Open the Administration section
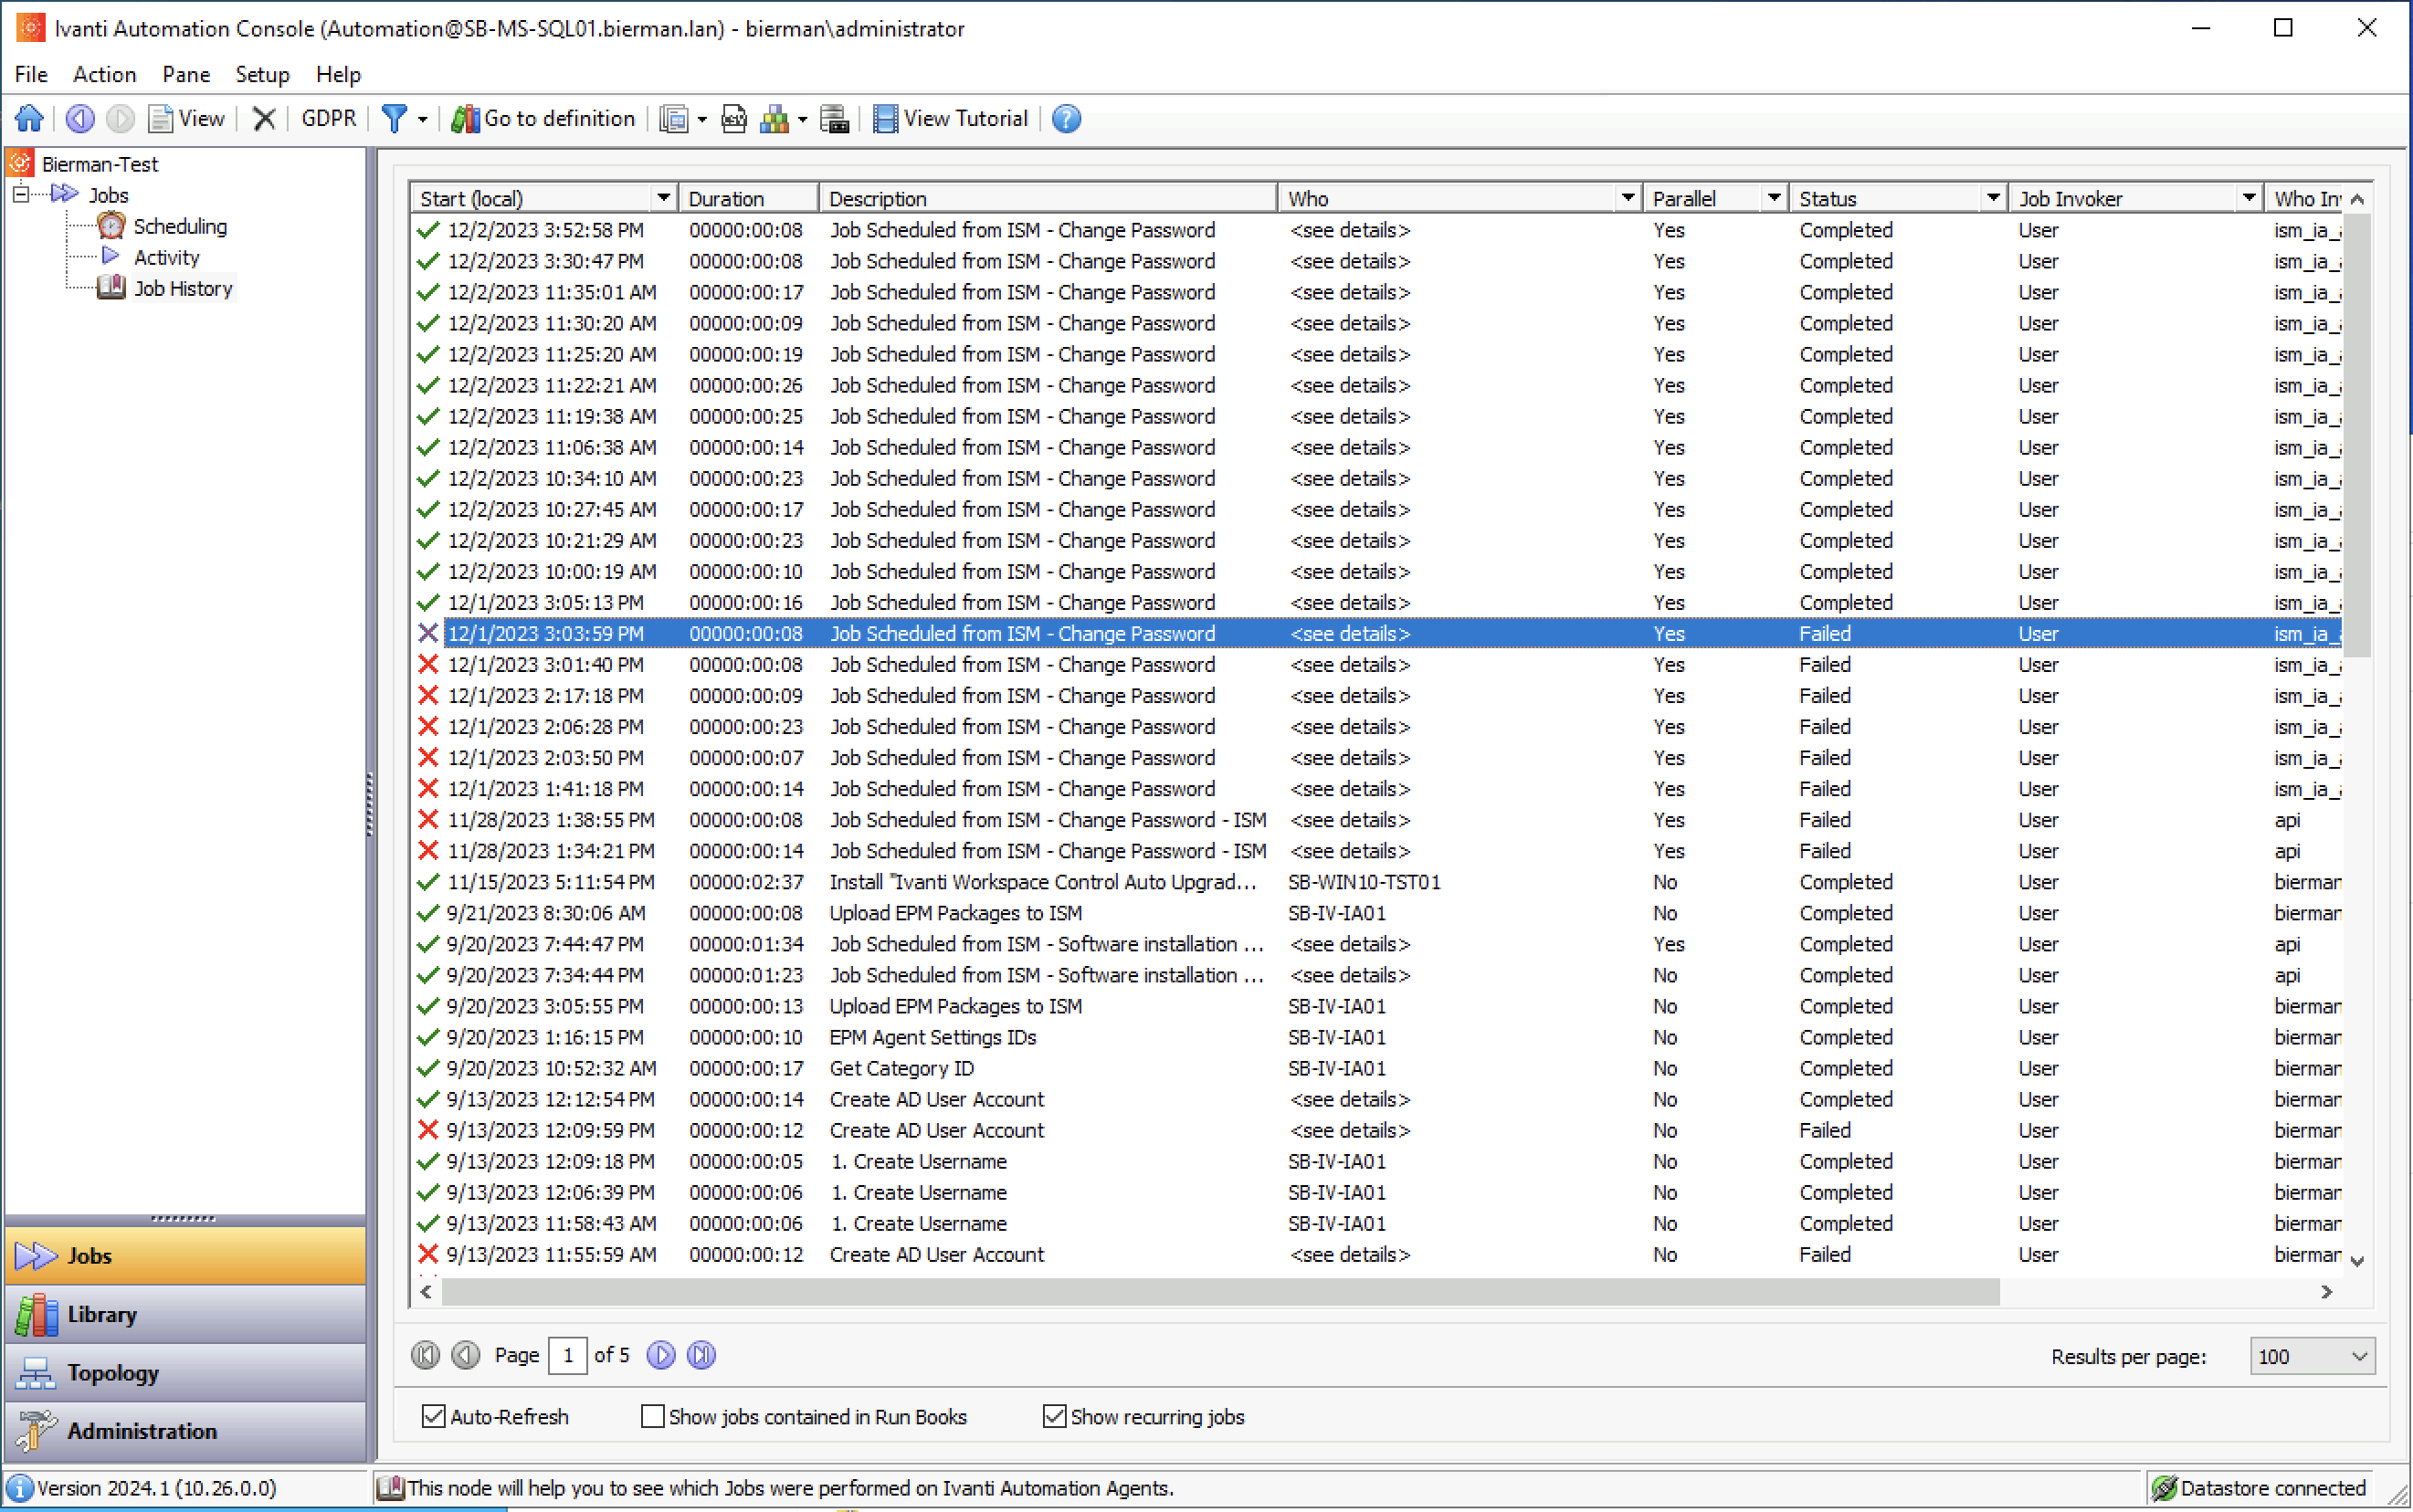Viewport: 2413px width, 1512px height. tap(185, 1431)
